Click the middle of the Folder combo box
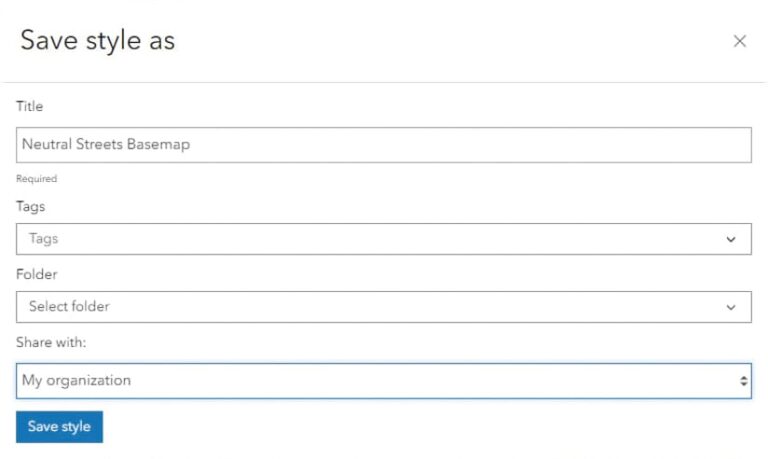This screenshot has width=768, height=459. 383,307
